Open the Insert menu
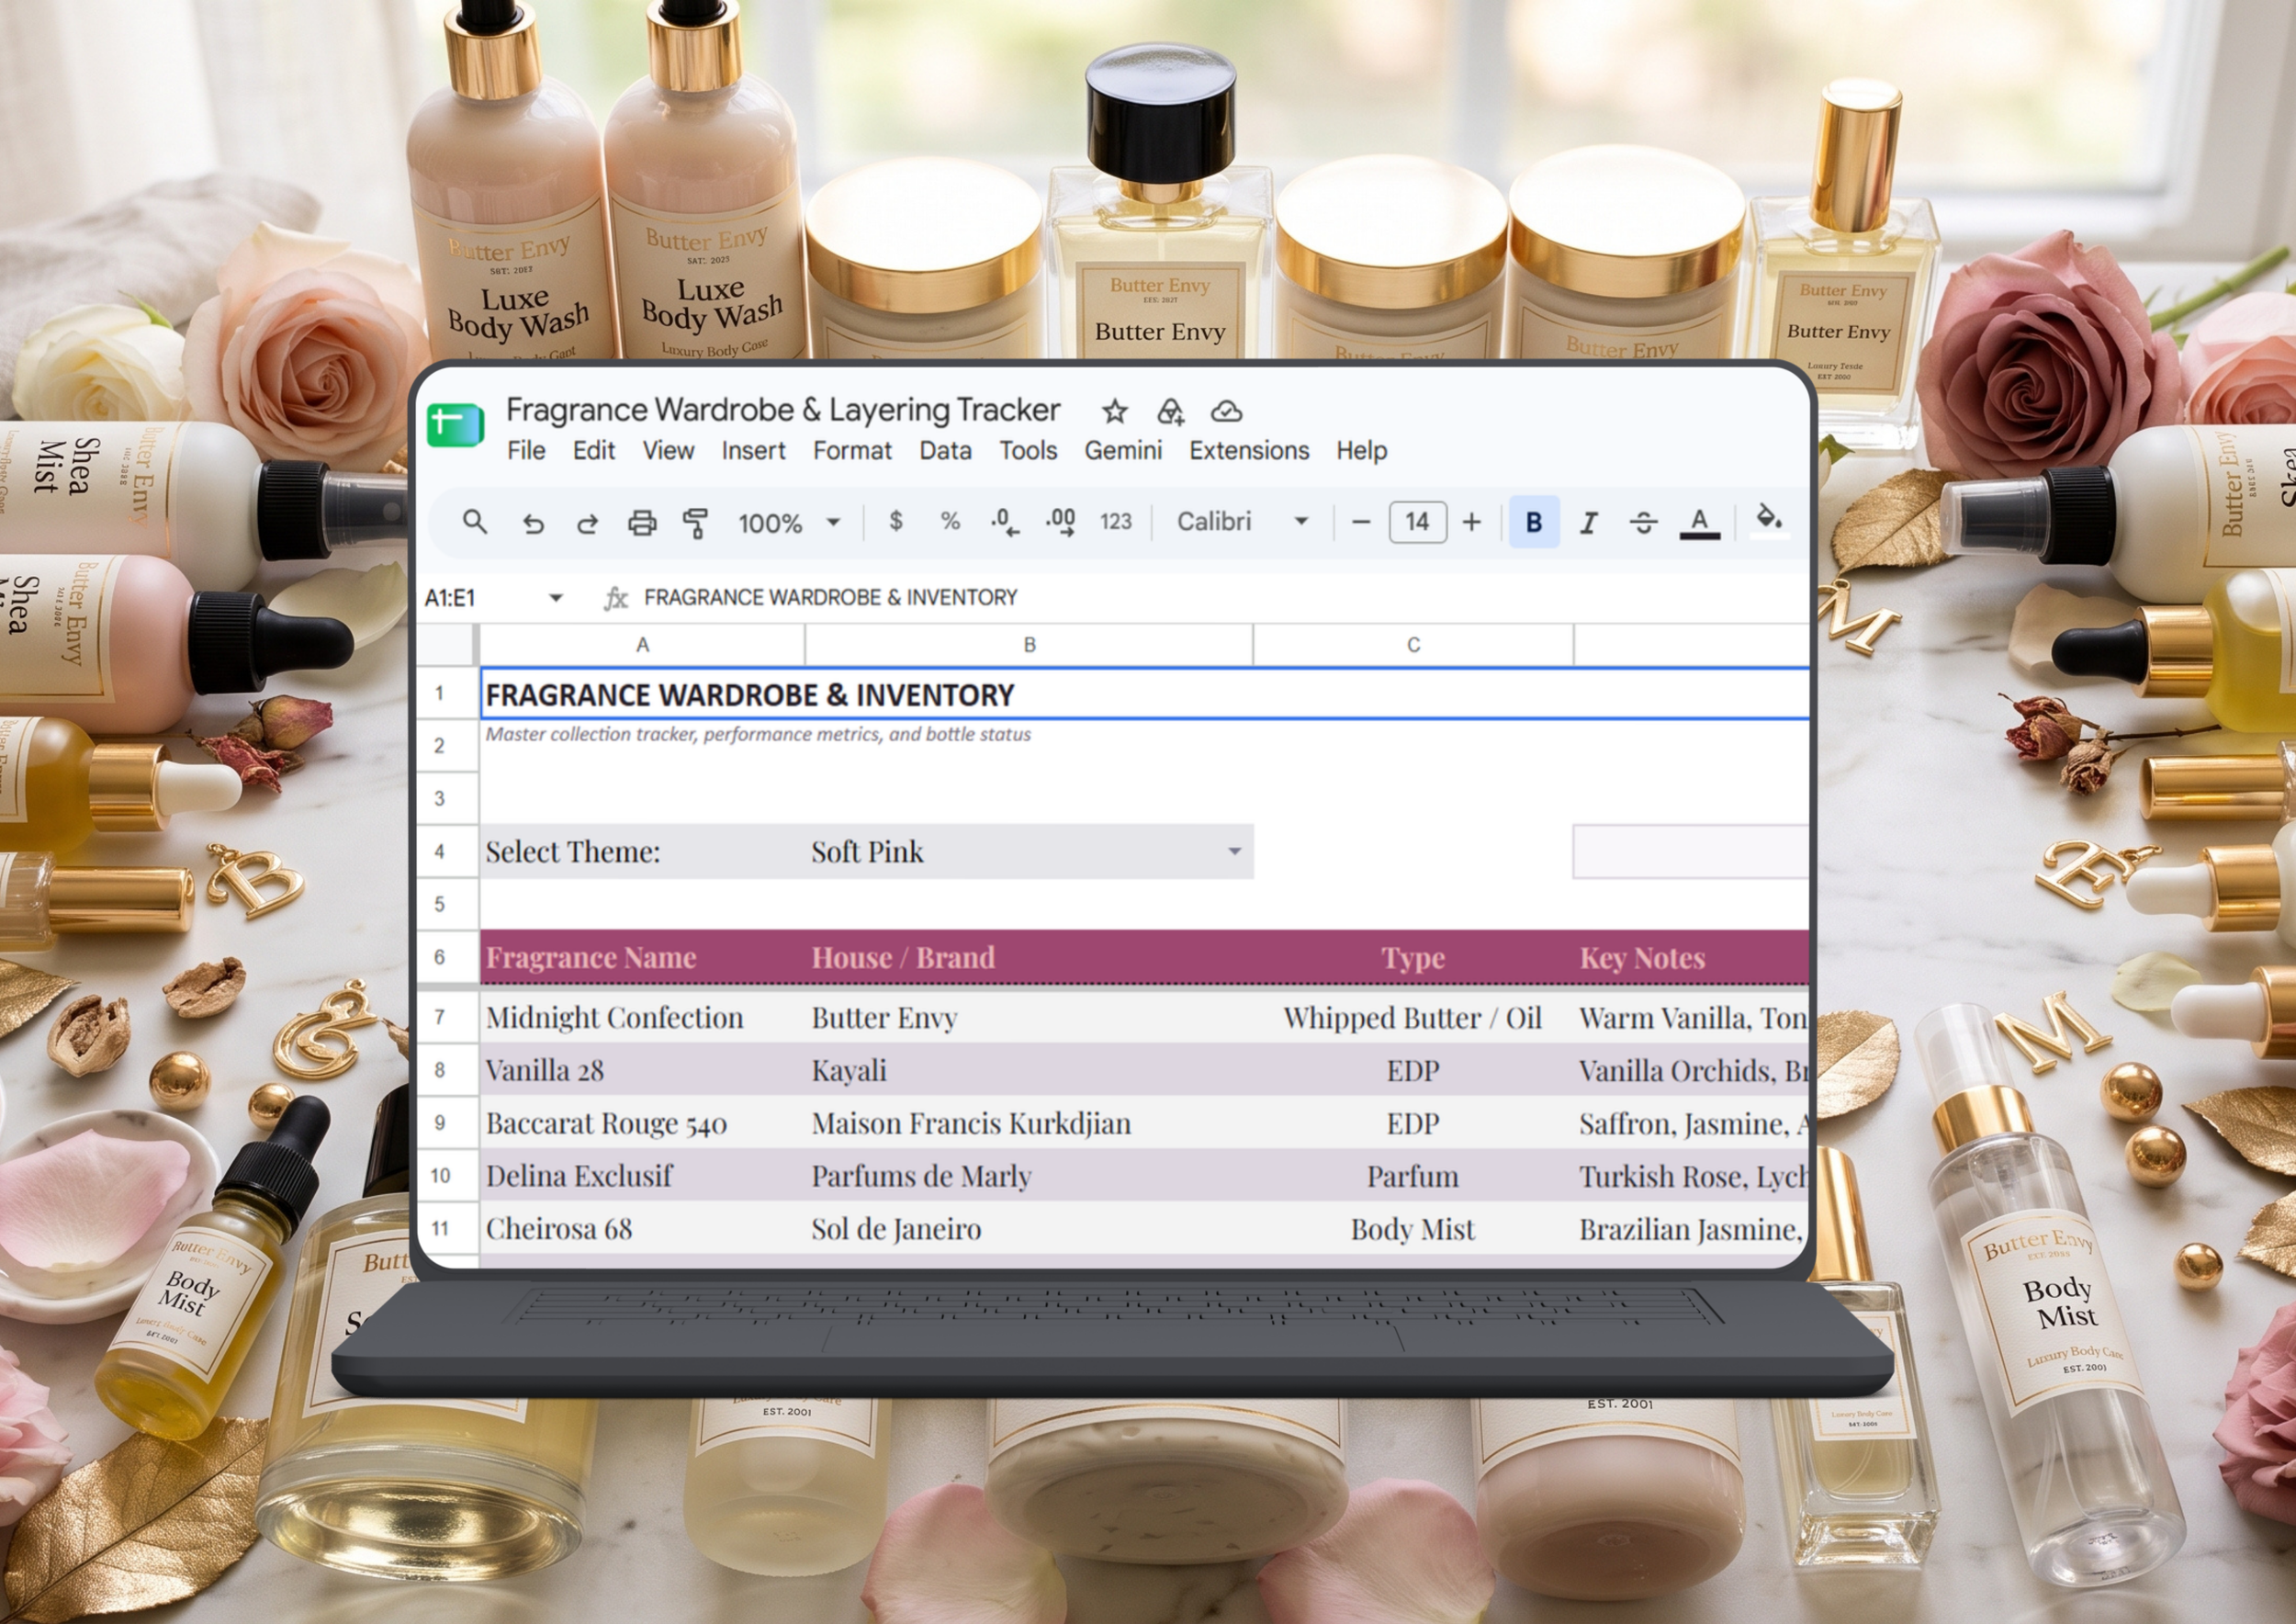 coord(753,451)
